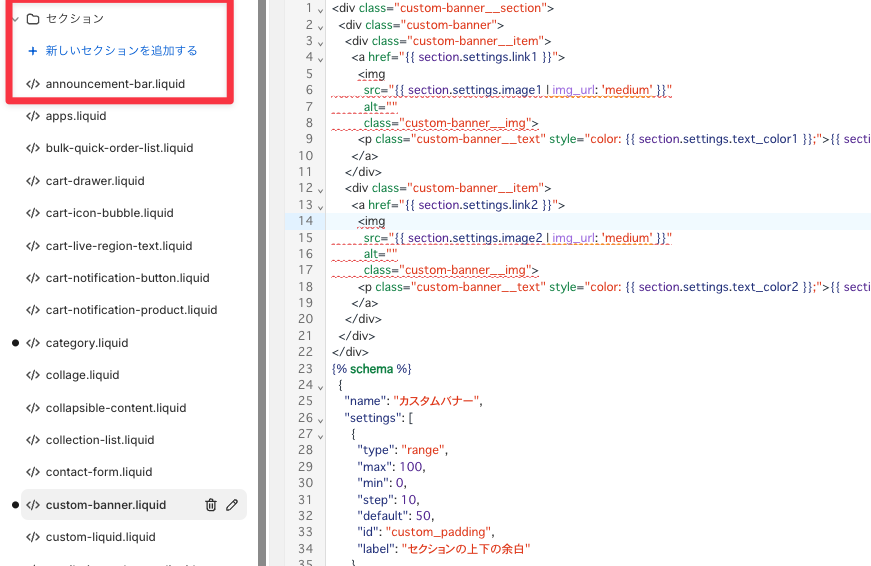
Task: Click unsaved dot beside custom-banner.liquid
Action: tap(16, 505)
